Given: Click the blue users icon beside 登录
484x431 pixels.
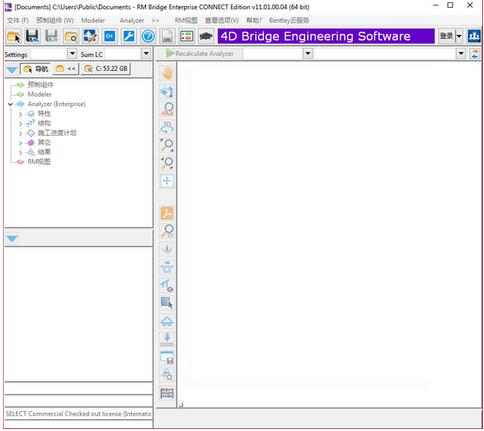Looking at the screenshot, I should pyautogui.click(x=473, y=36).
